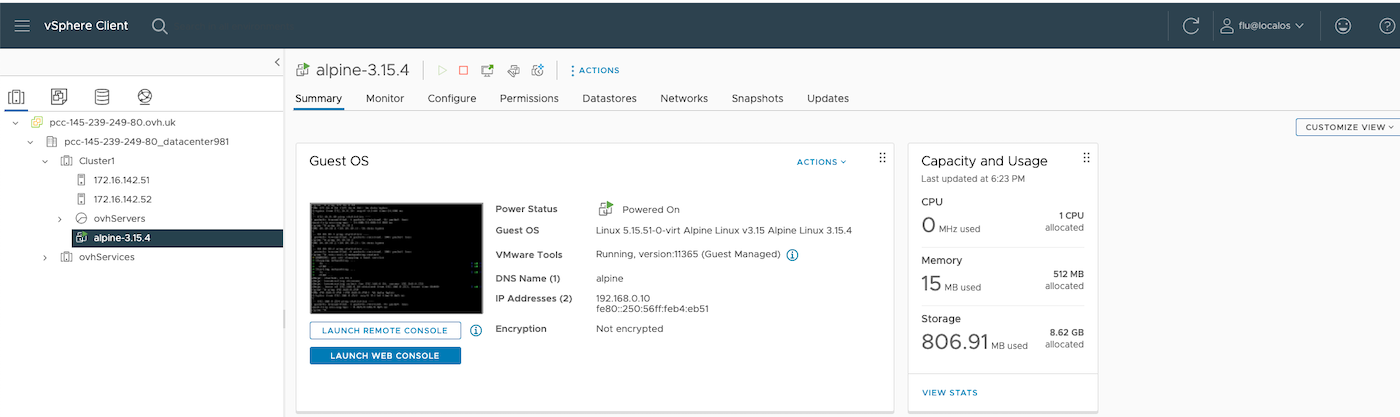Open the search magnifier in header
This screenshot has height=417, width=1400.
(x=160, y=26)
